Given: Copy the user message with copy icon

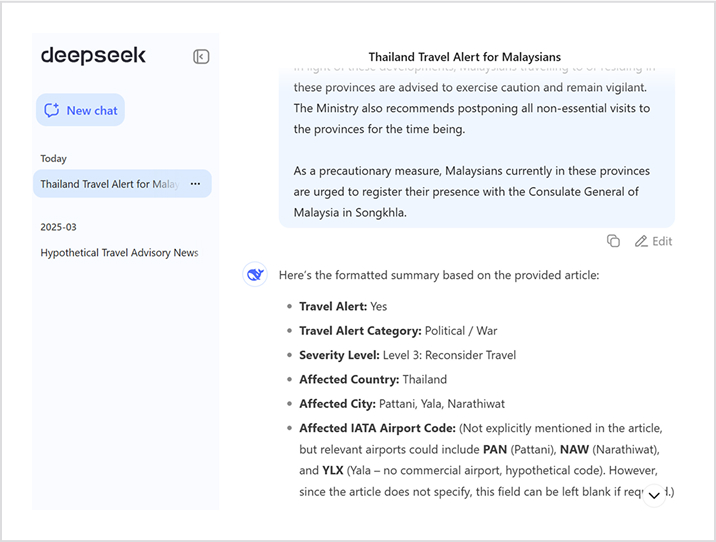Looking at the screenshot, I should click(613, 241).
